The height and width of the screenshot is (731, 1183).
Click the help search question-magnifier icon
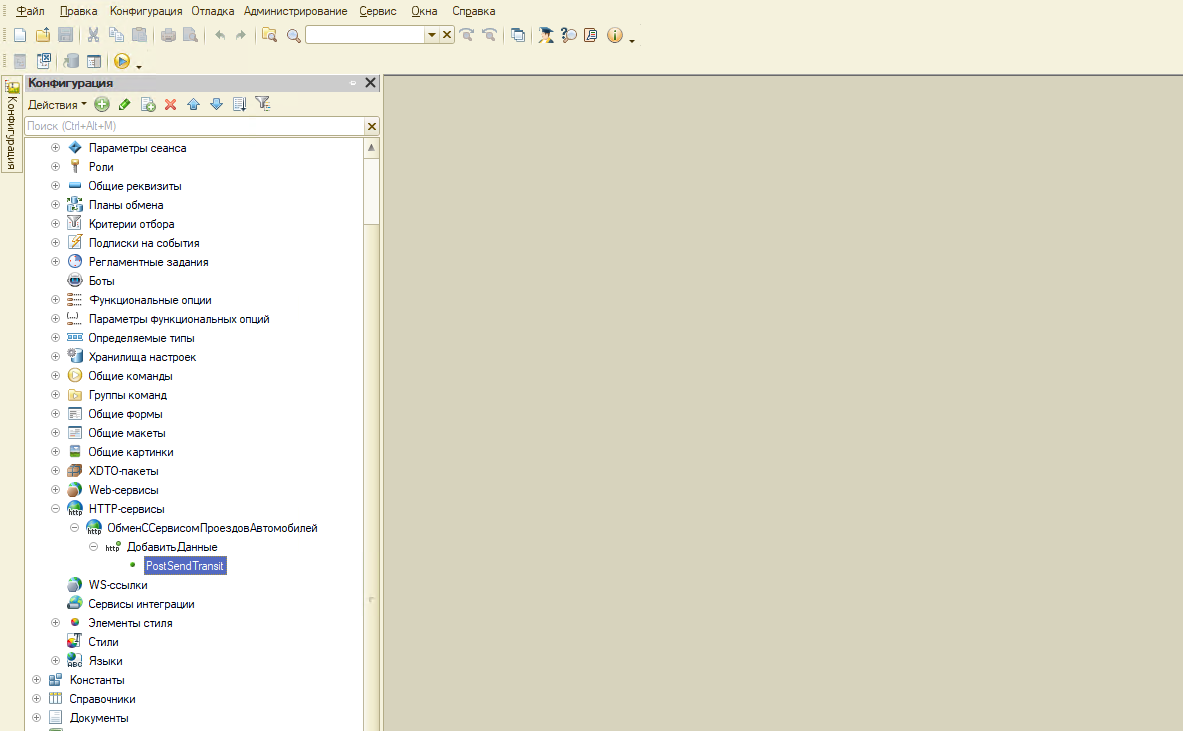click(569, 35)
